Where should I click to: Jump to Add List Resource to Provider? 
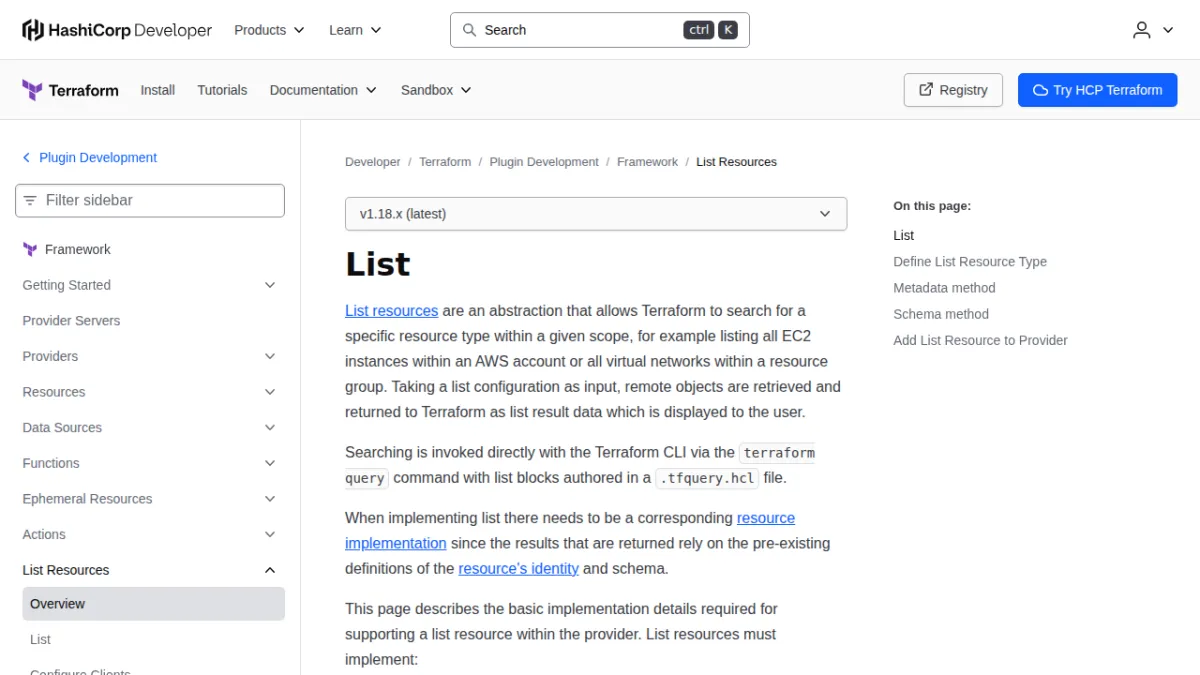980,340
